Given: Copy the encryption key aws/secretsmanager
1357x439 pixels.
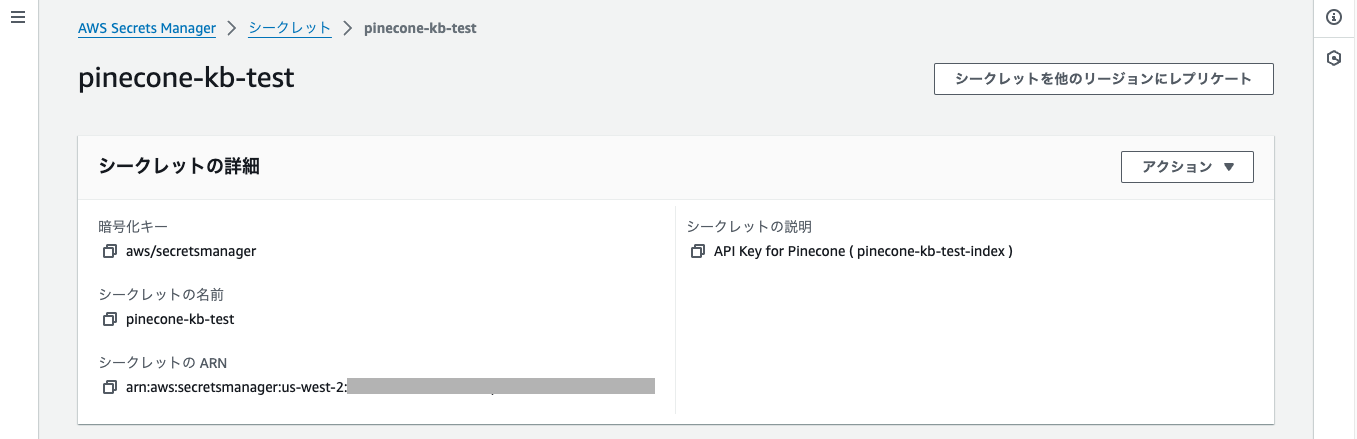Looking at the screenshot, I should (110, 252).
